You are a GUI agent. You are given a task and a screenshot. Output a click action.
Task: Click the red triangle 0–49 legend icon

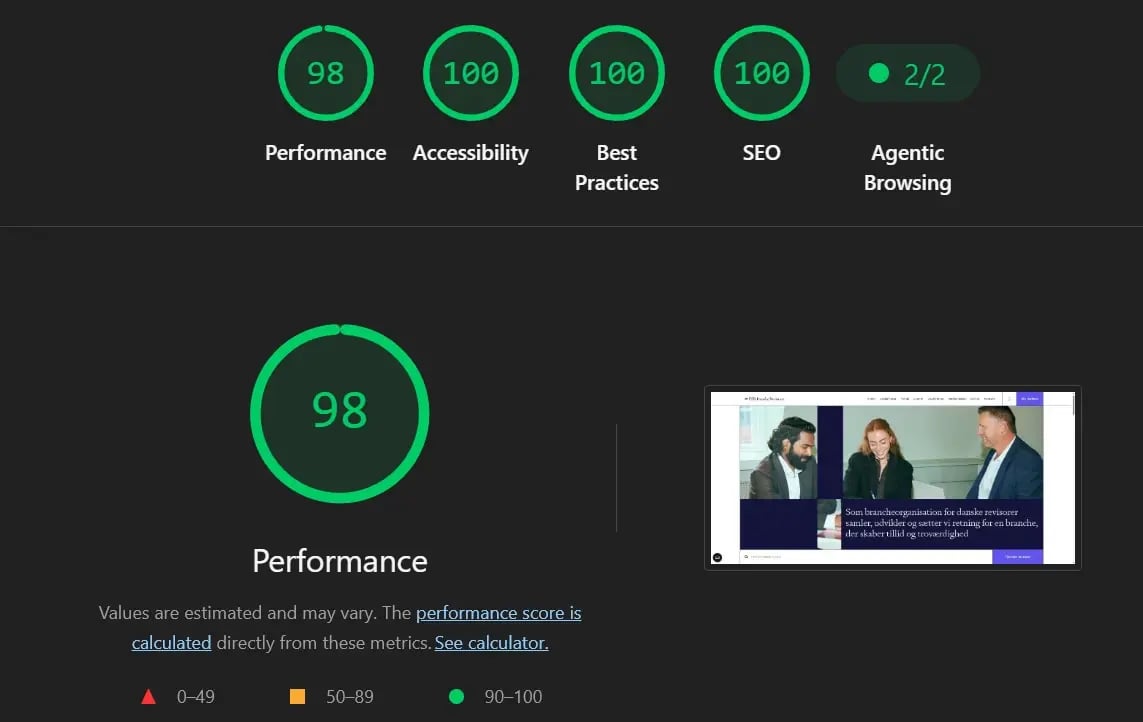pyautogui.click(x=149, y=696)
